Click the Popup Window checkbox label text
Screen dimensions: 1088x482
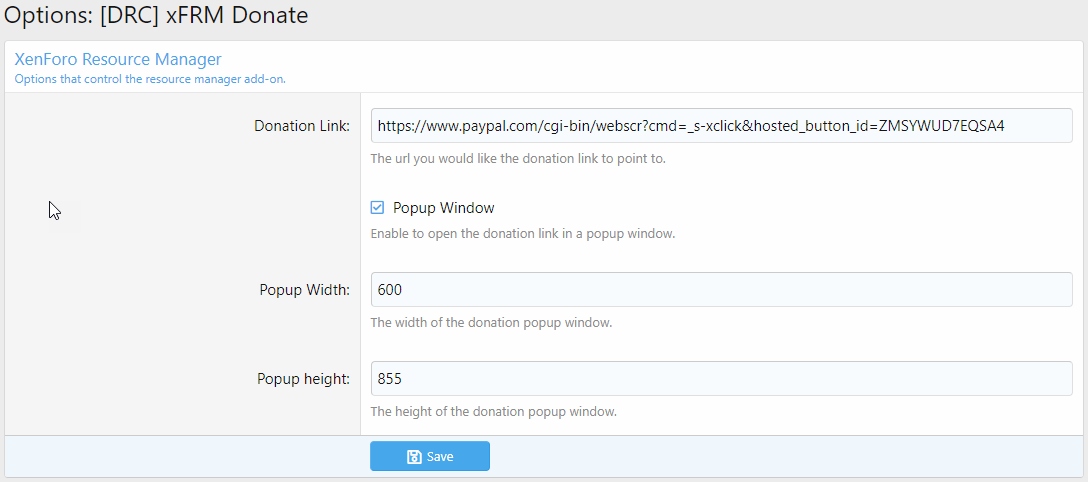[x=443, y=208]
